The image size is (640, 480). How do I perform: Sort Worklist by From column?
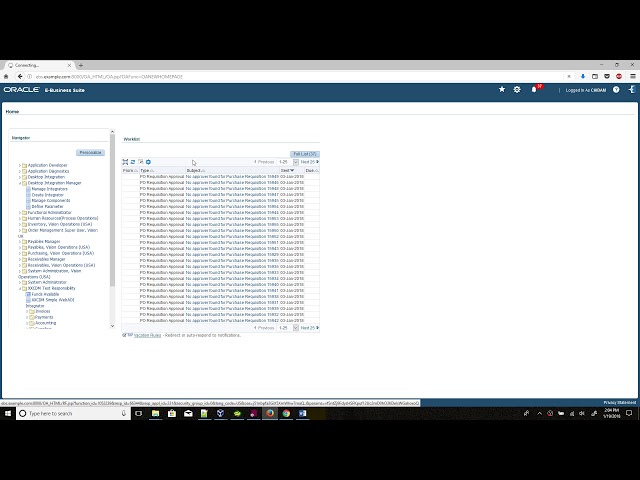tap(128, 171)
